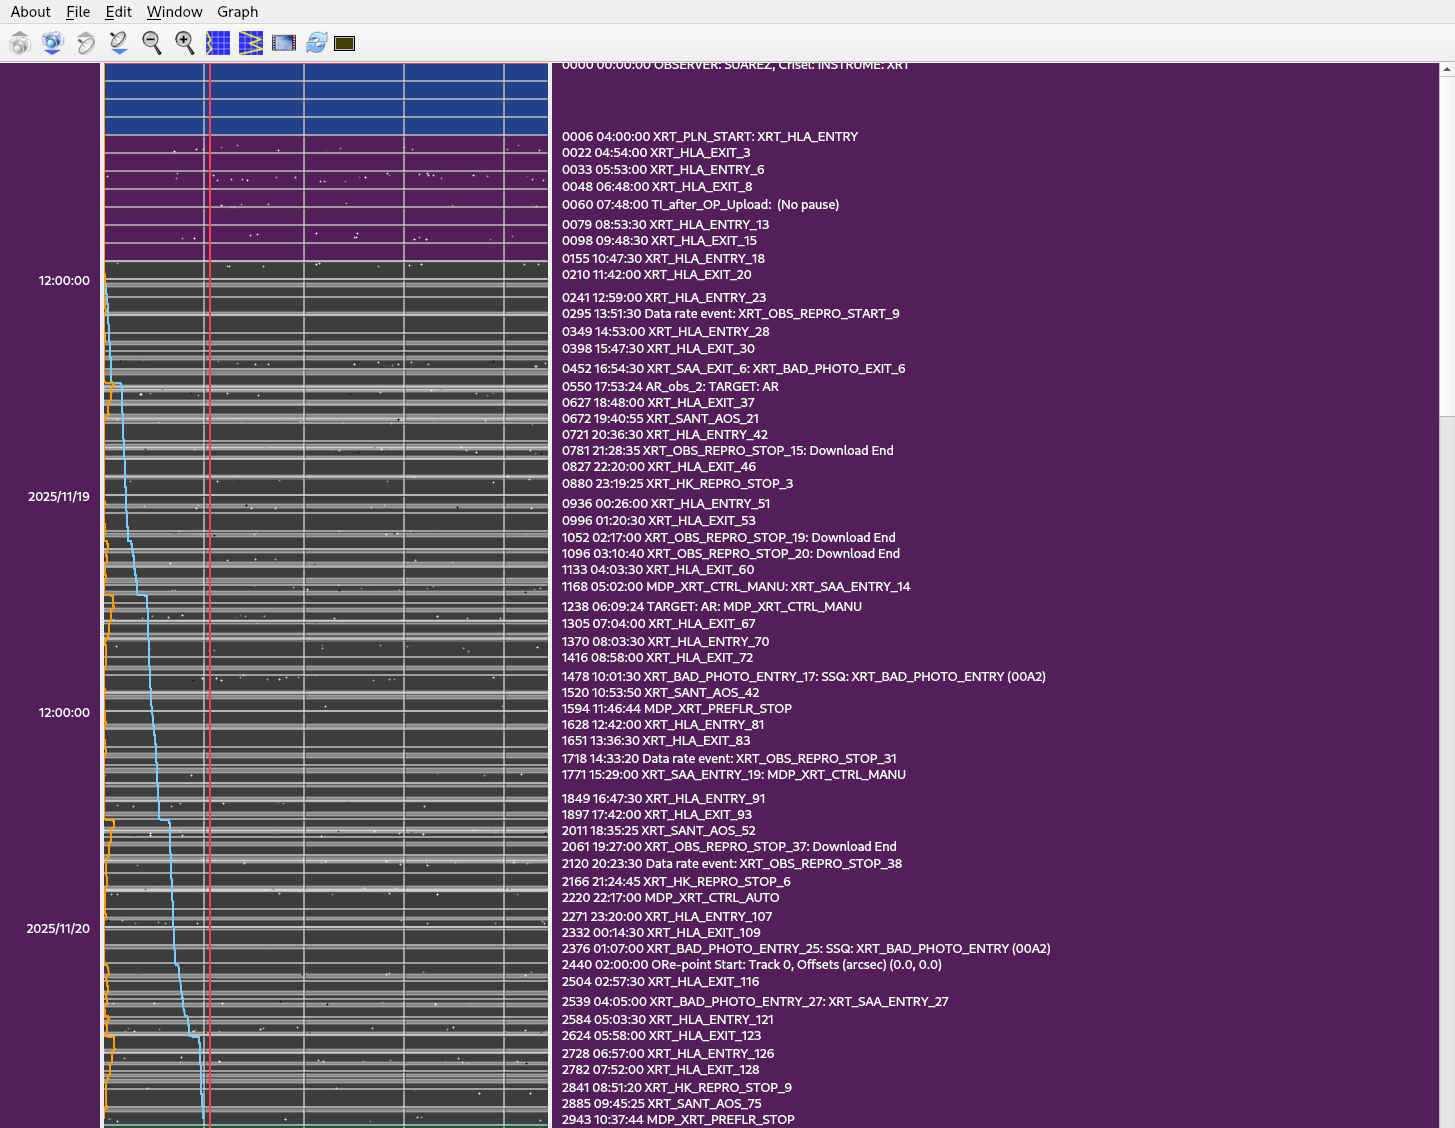Screen dimensions: 1455x1128
Task: Select the AR_obs_2: TARGET: AR event line
Action: [670, 387]
